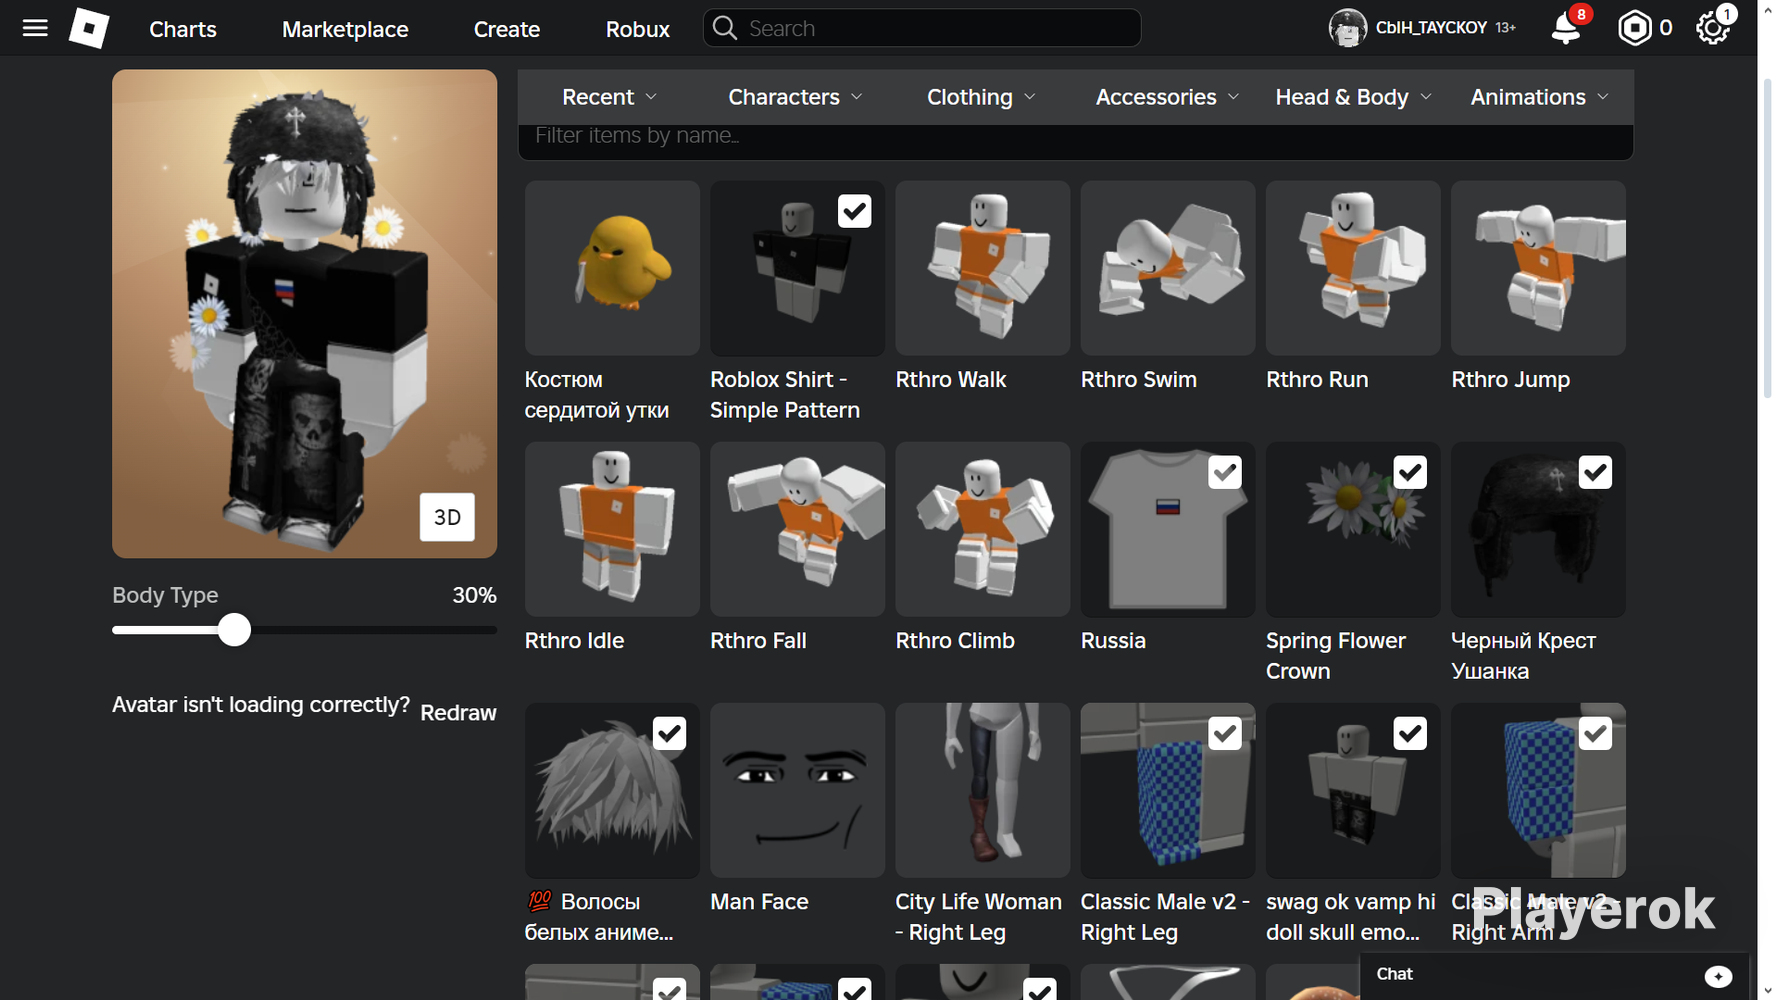The height and width of the screenshot is (1000, 1778).
Task: Click the Man Face item name
Action: [759, 902]
